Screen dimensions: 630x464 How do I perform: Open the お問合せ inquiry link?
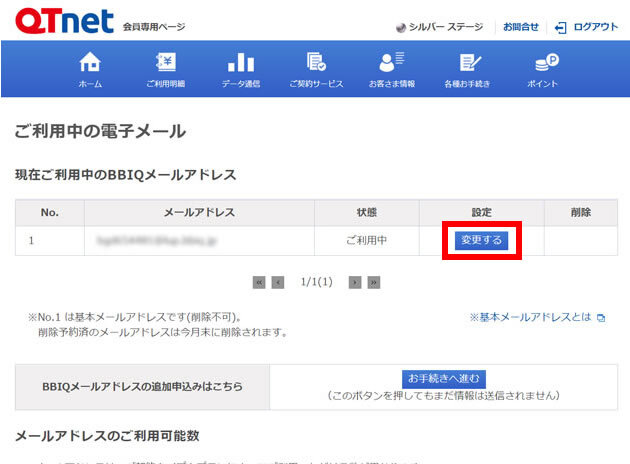click(x=521, y=27)
